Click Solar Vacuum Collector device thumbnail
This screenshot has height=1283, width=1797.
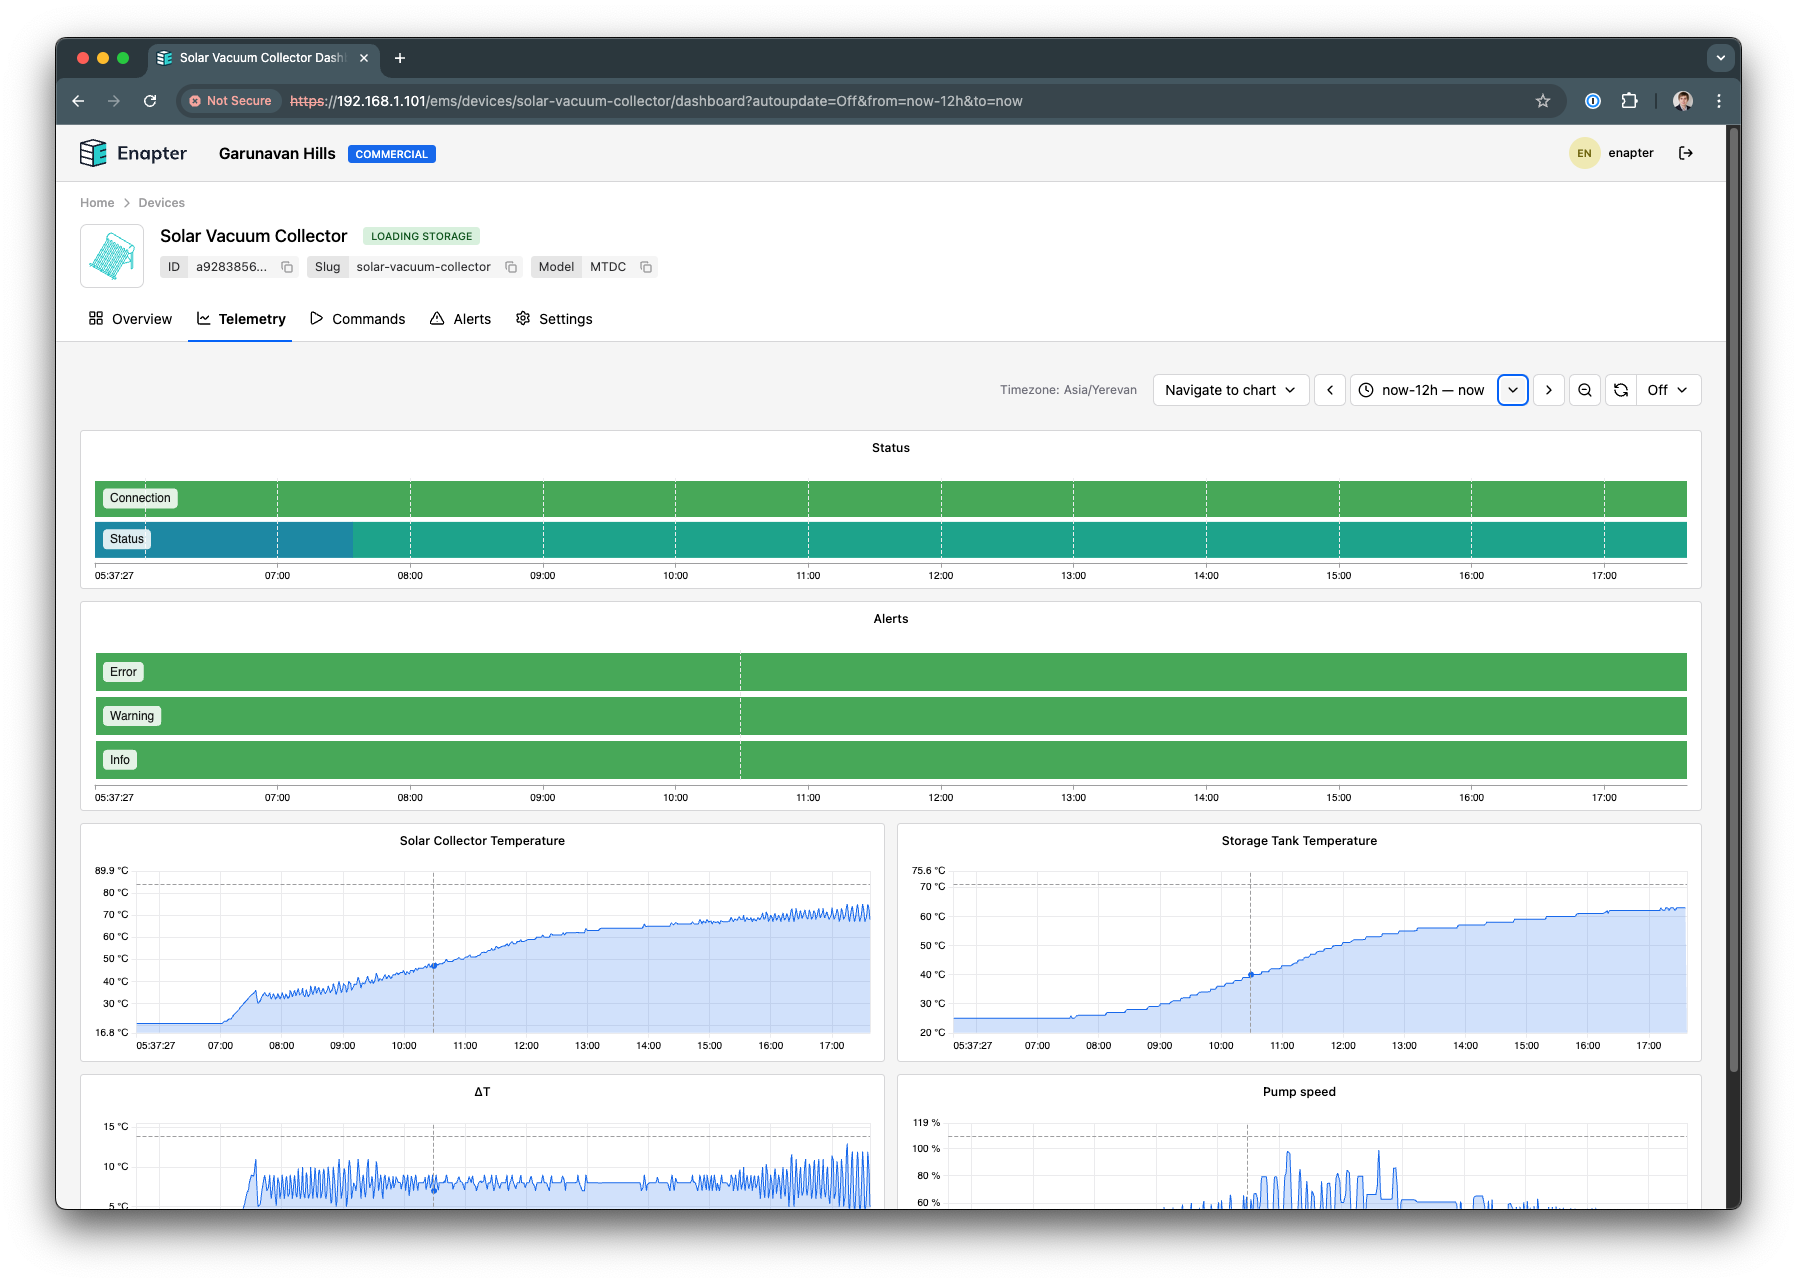tap(112, 256)
